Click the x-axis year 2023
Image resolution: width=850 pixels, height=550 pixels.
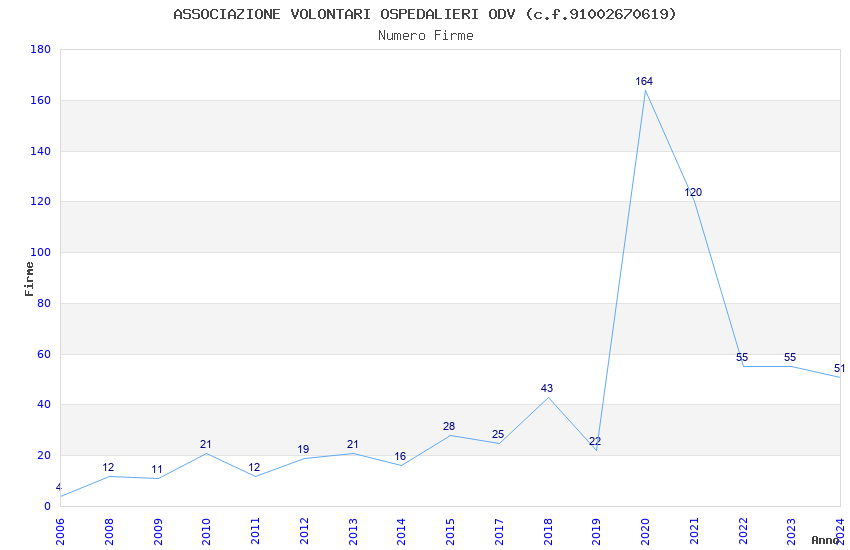tap(791, 531)
